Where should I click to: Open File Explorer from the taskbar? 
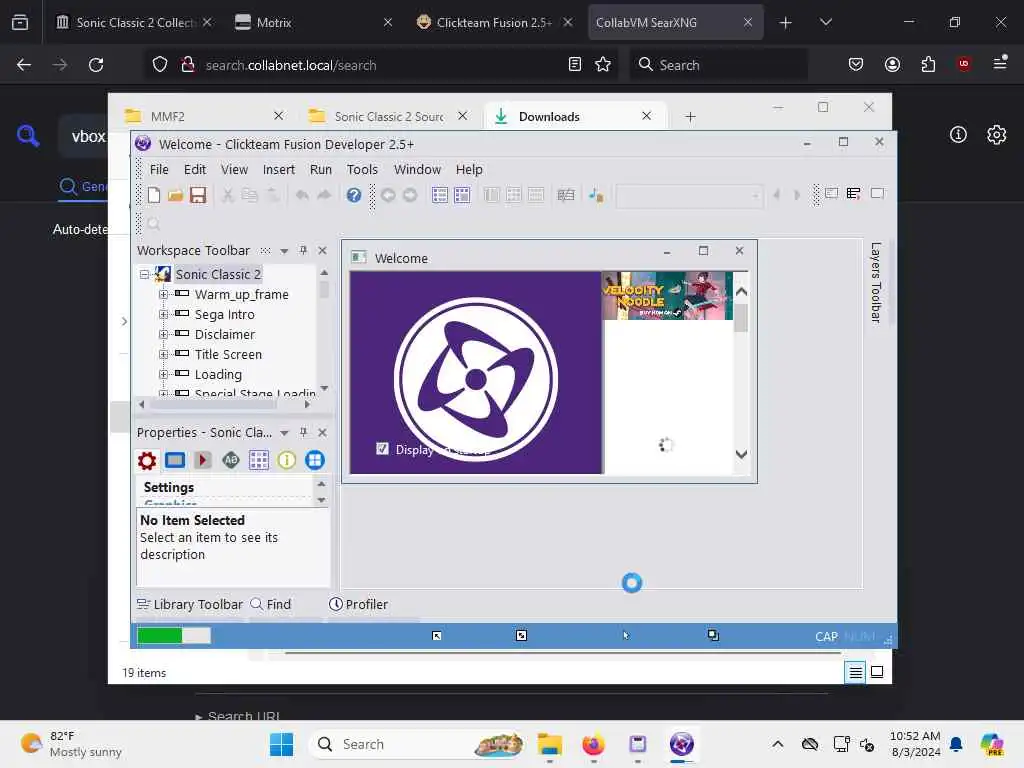click(550, 744)
